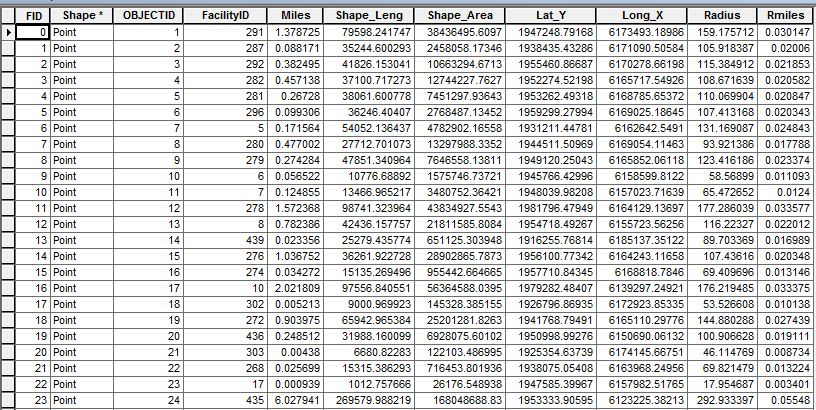Image resolution: width=816 pixels, height=410 pixels.
Task: Click Shape_Area cell 38436495.6097
Action: (459, 32)
